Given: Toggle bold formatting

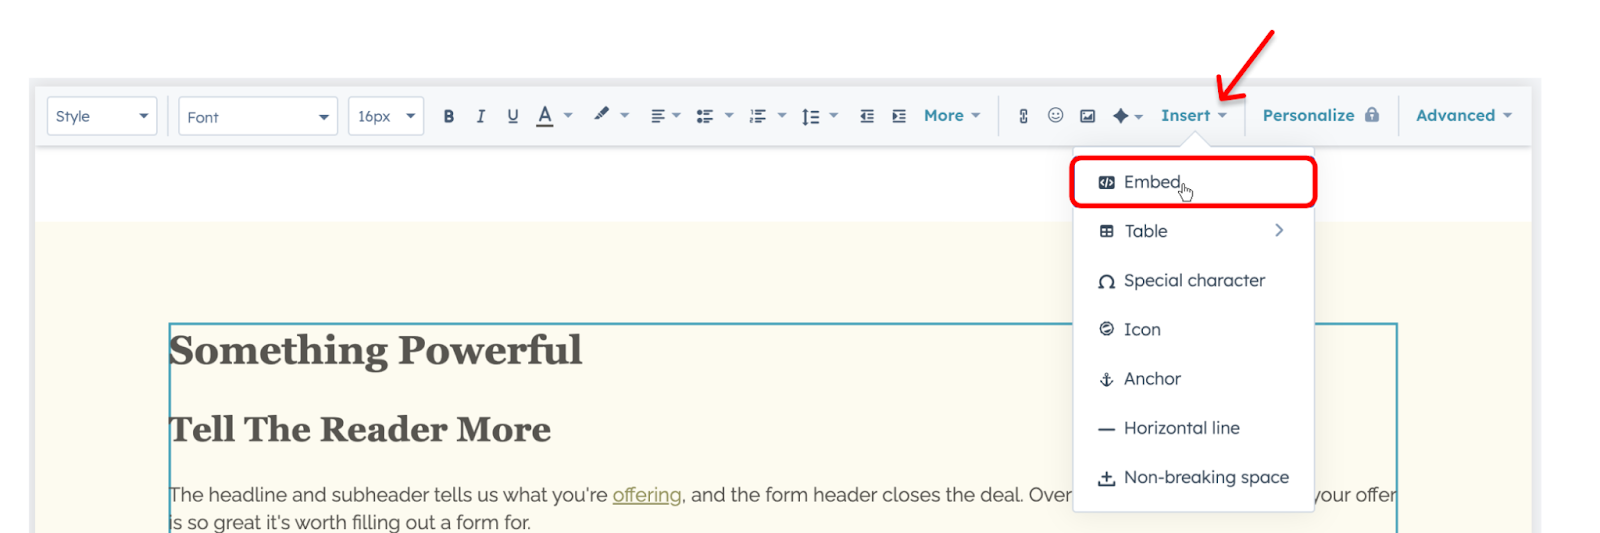Looking at the screenshot, I should coord(449,116).
